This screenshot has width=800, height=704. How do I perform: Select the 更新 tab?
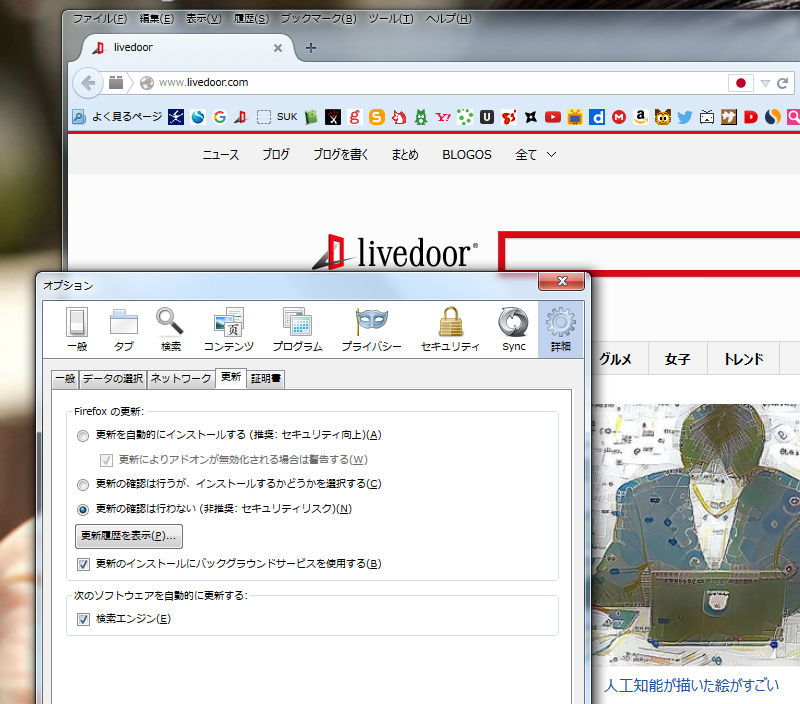pyautogui.click(x=231, y=378)
